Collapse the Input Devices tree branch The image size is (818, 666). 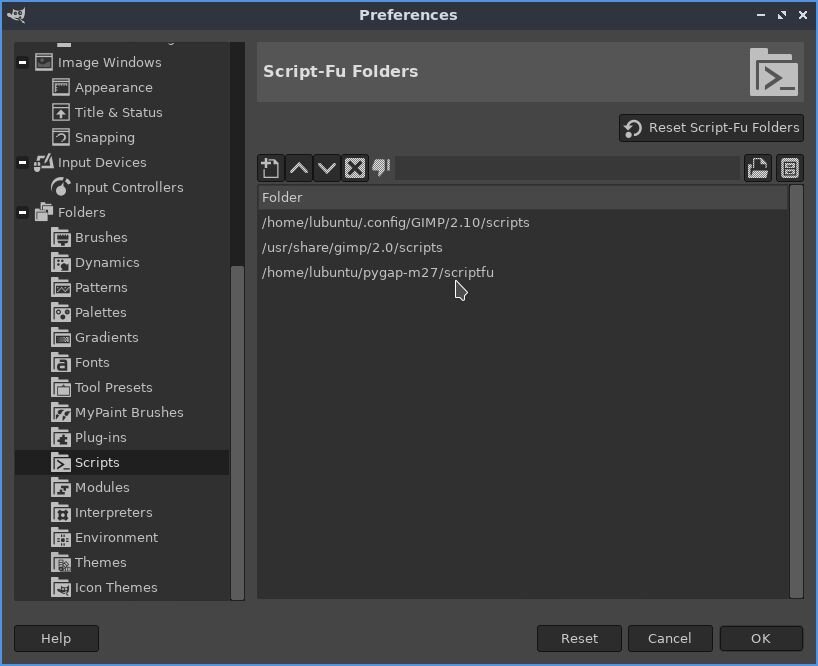tap(22, 163)
